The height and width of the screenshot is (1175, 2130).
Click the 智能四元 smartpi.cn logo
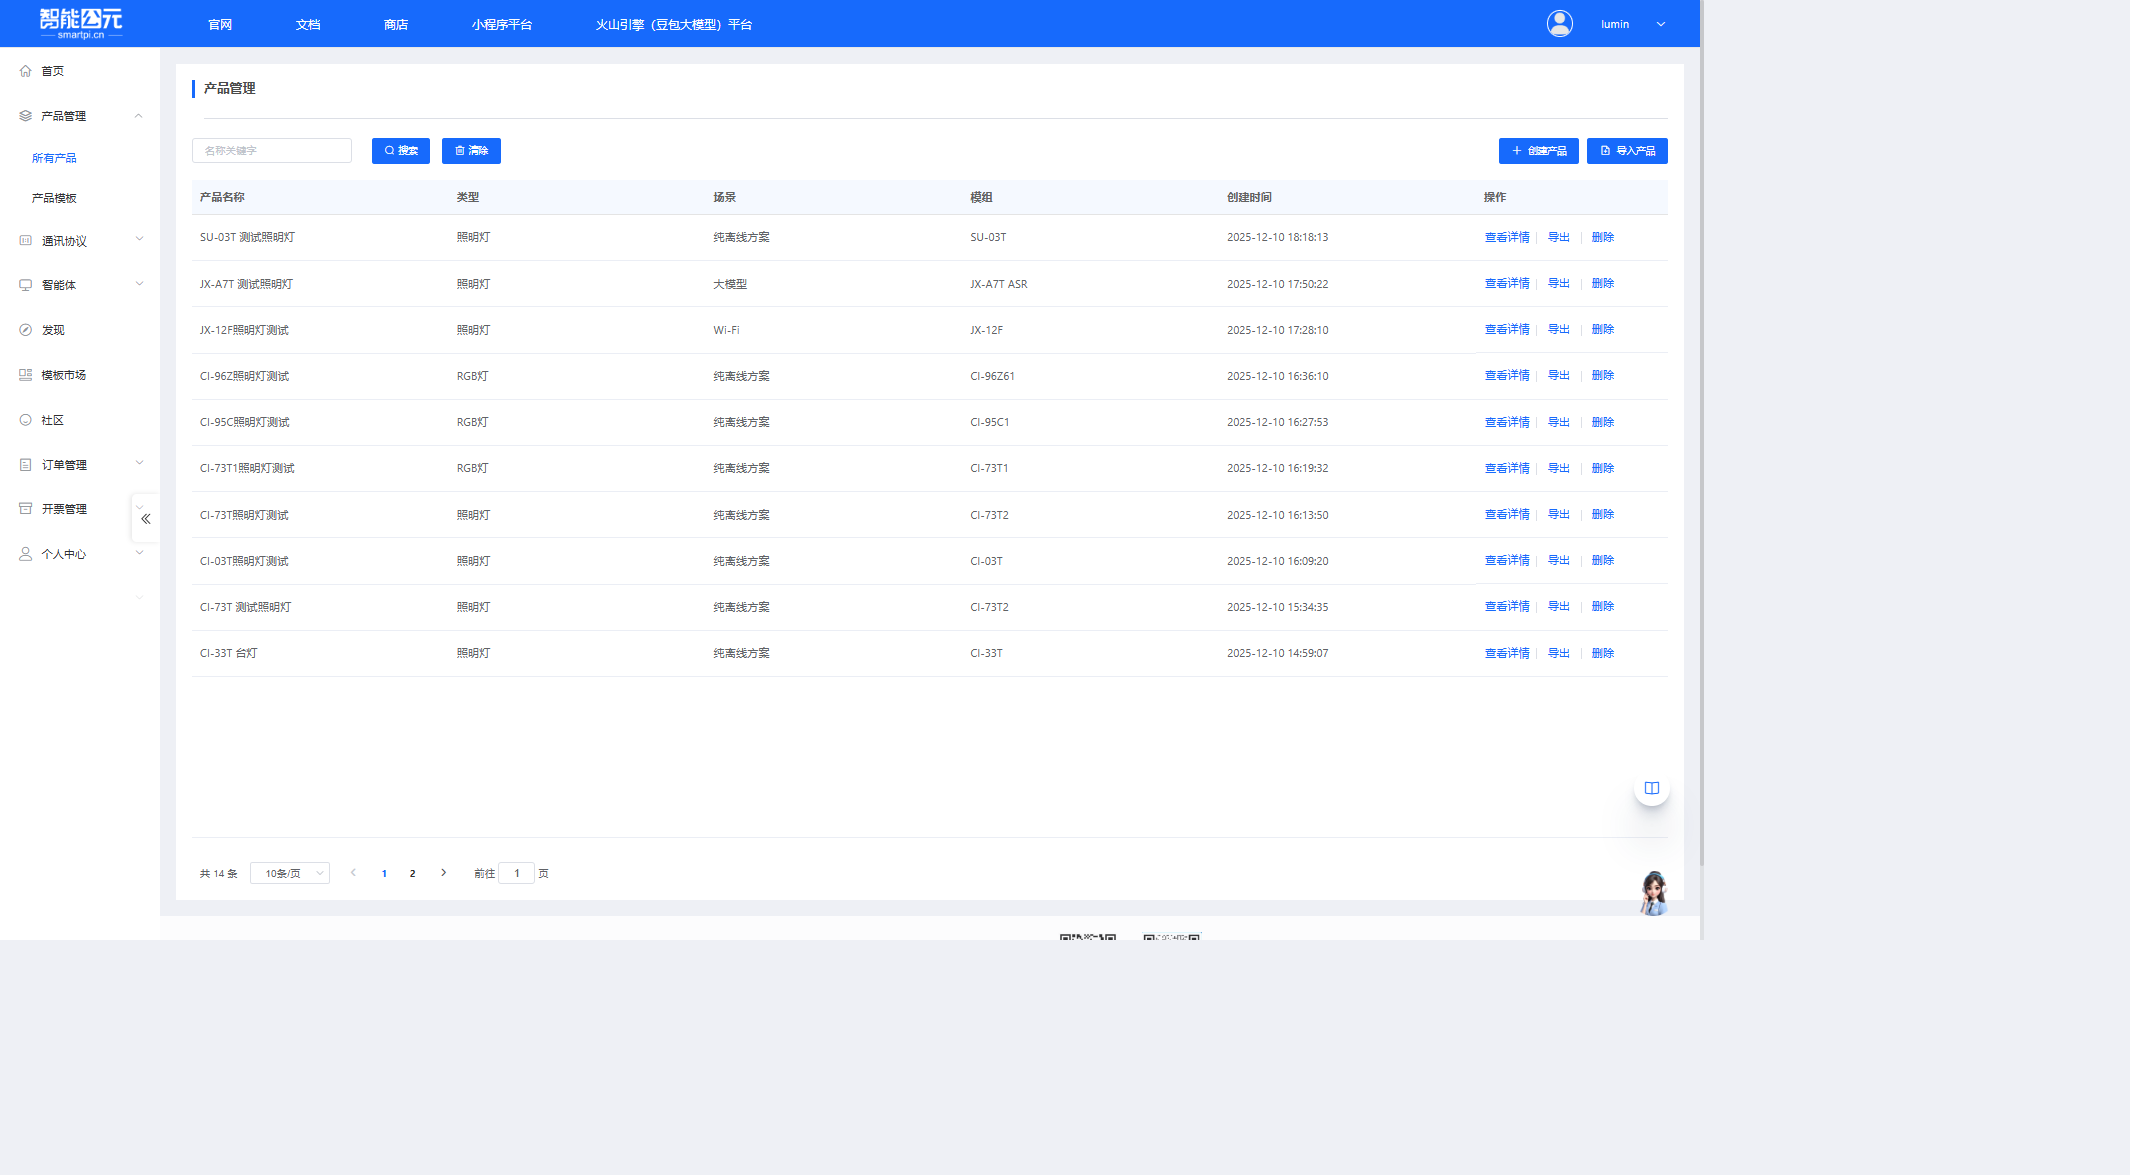pyautogui.click(x=81, y=23)
